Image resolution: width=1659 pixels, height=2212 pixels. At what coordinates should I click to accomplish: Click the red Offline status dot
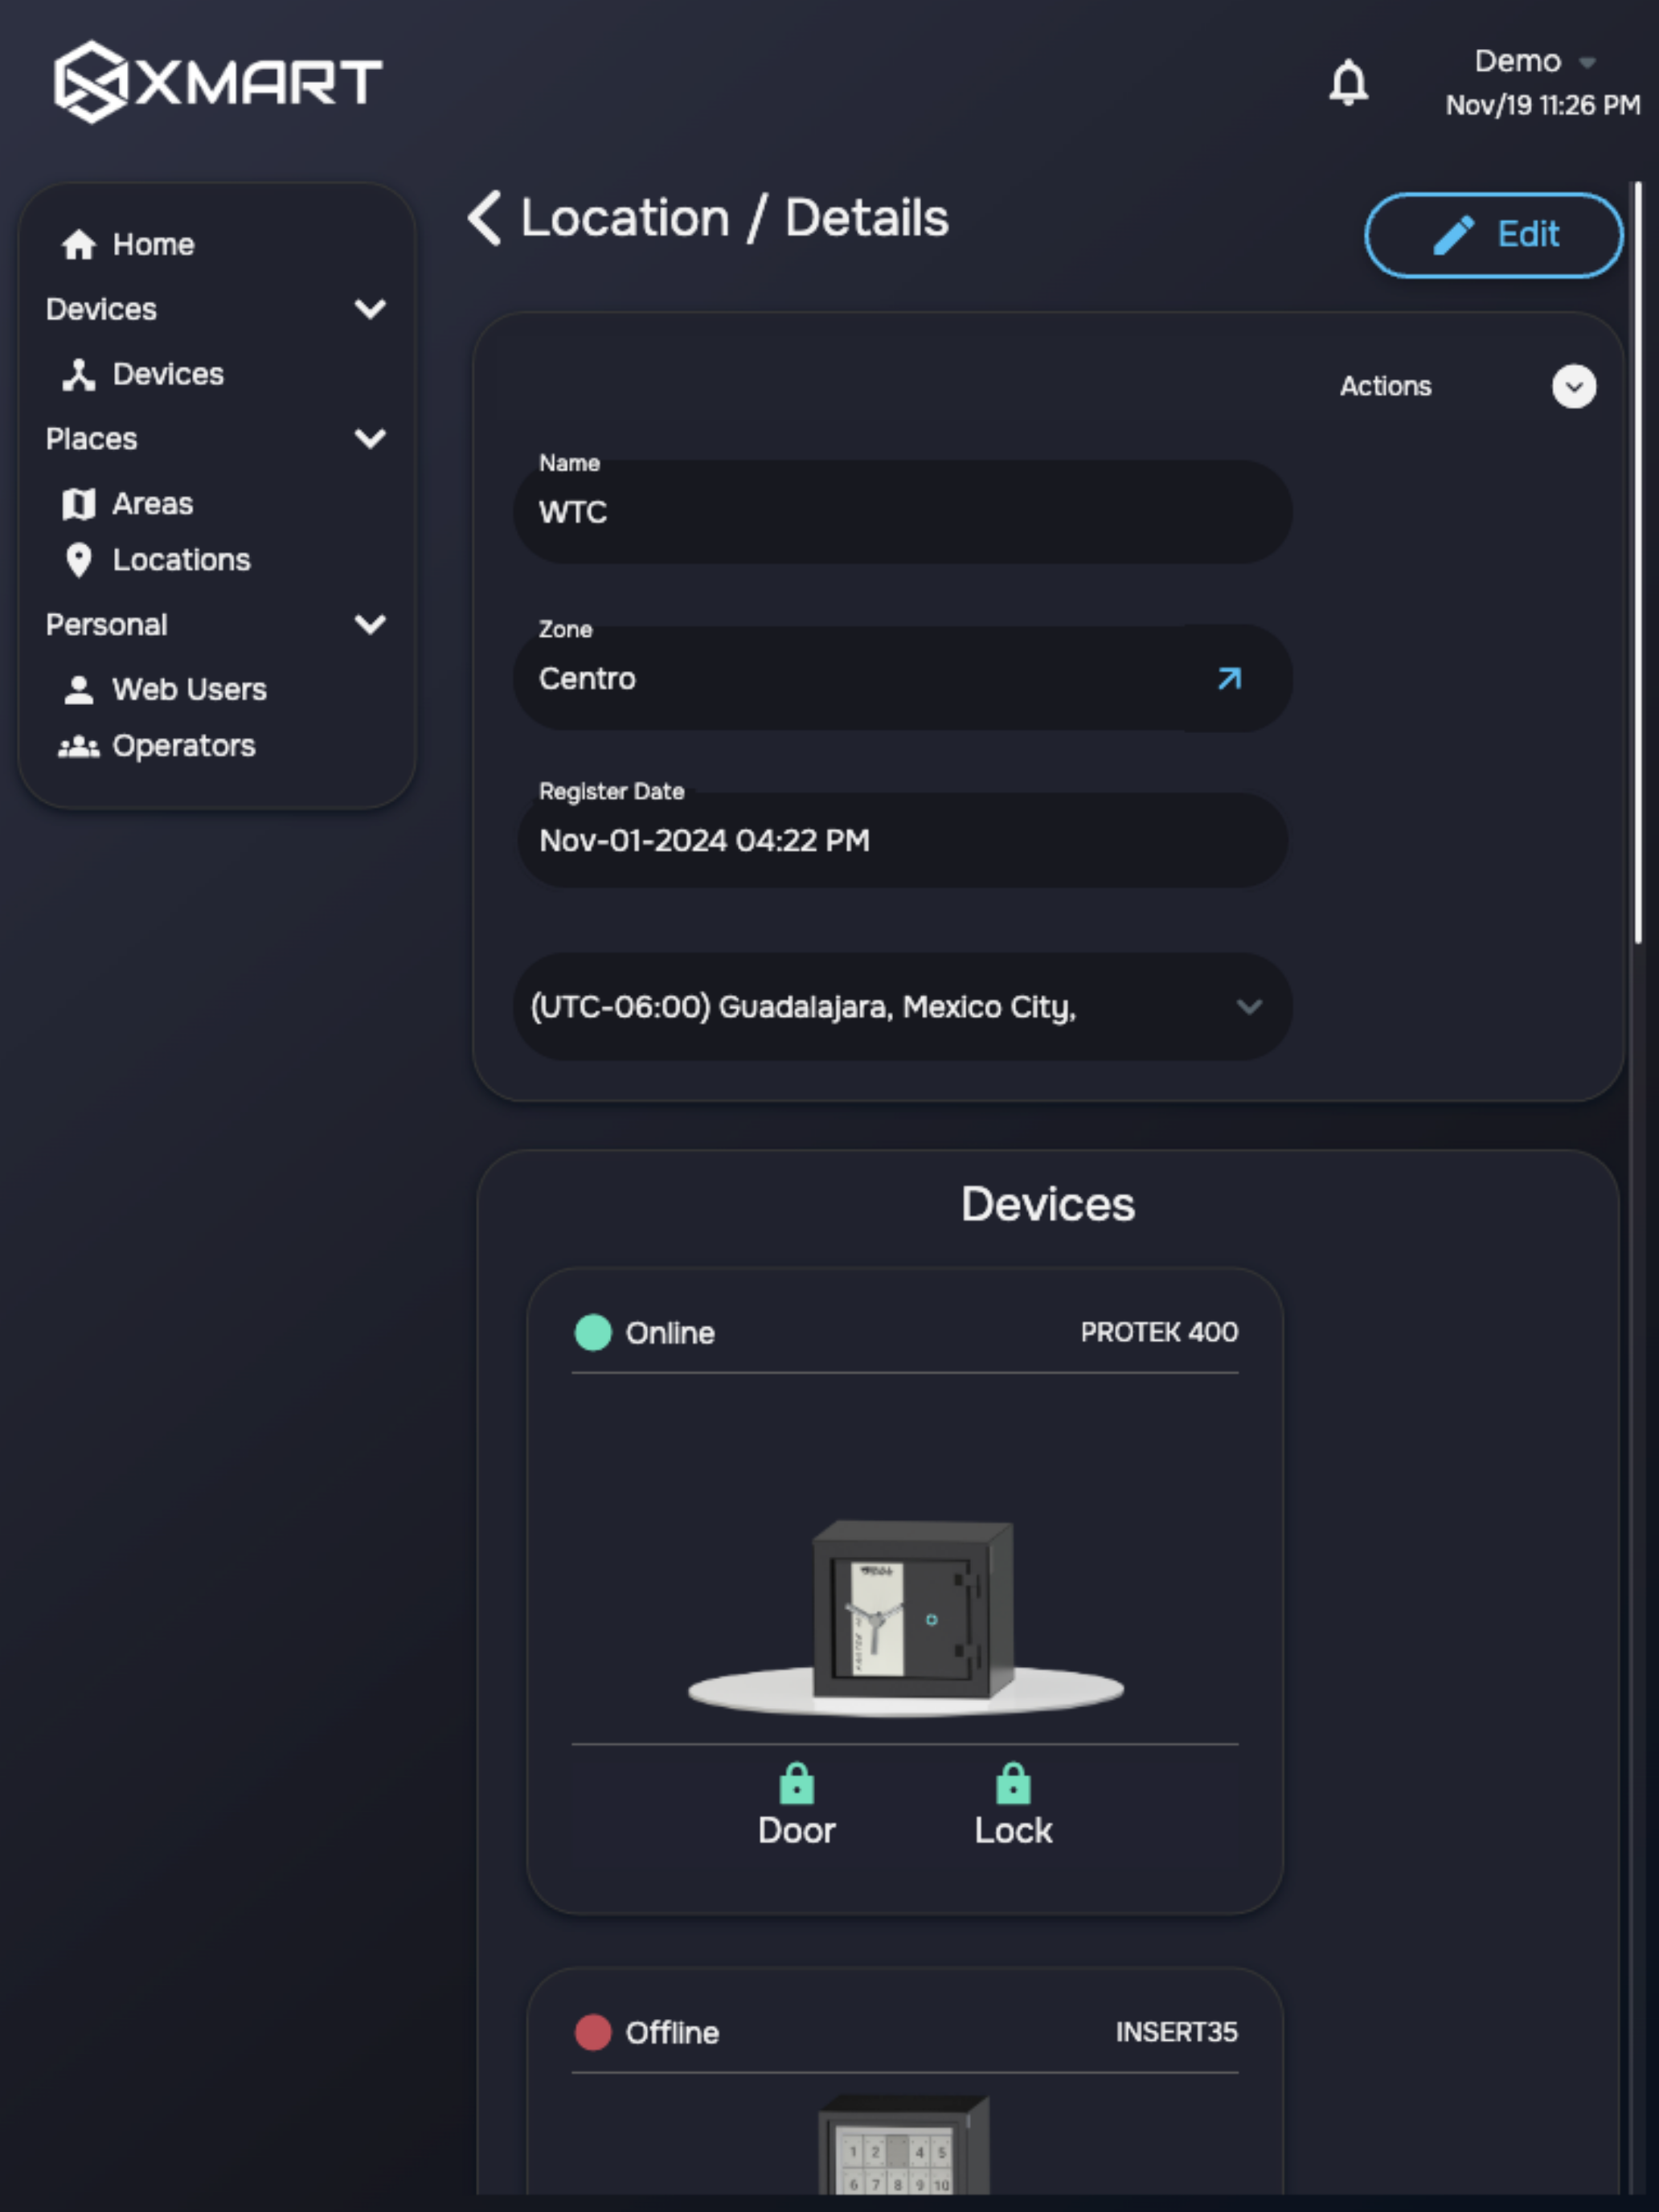point(592,2032)
